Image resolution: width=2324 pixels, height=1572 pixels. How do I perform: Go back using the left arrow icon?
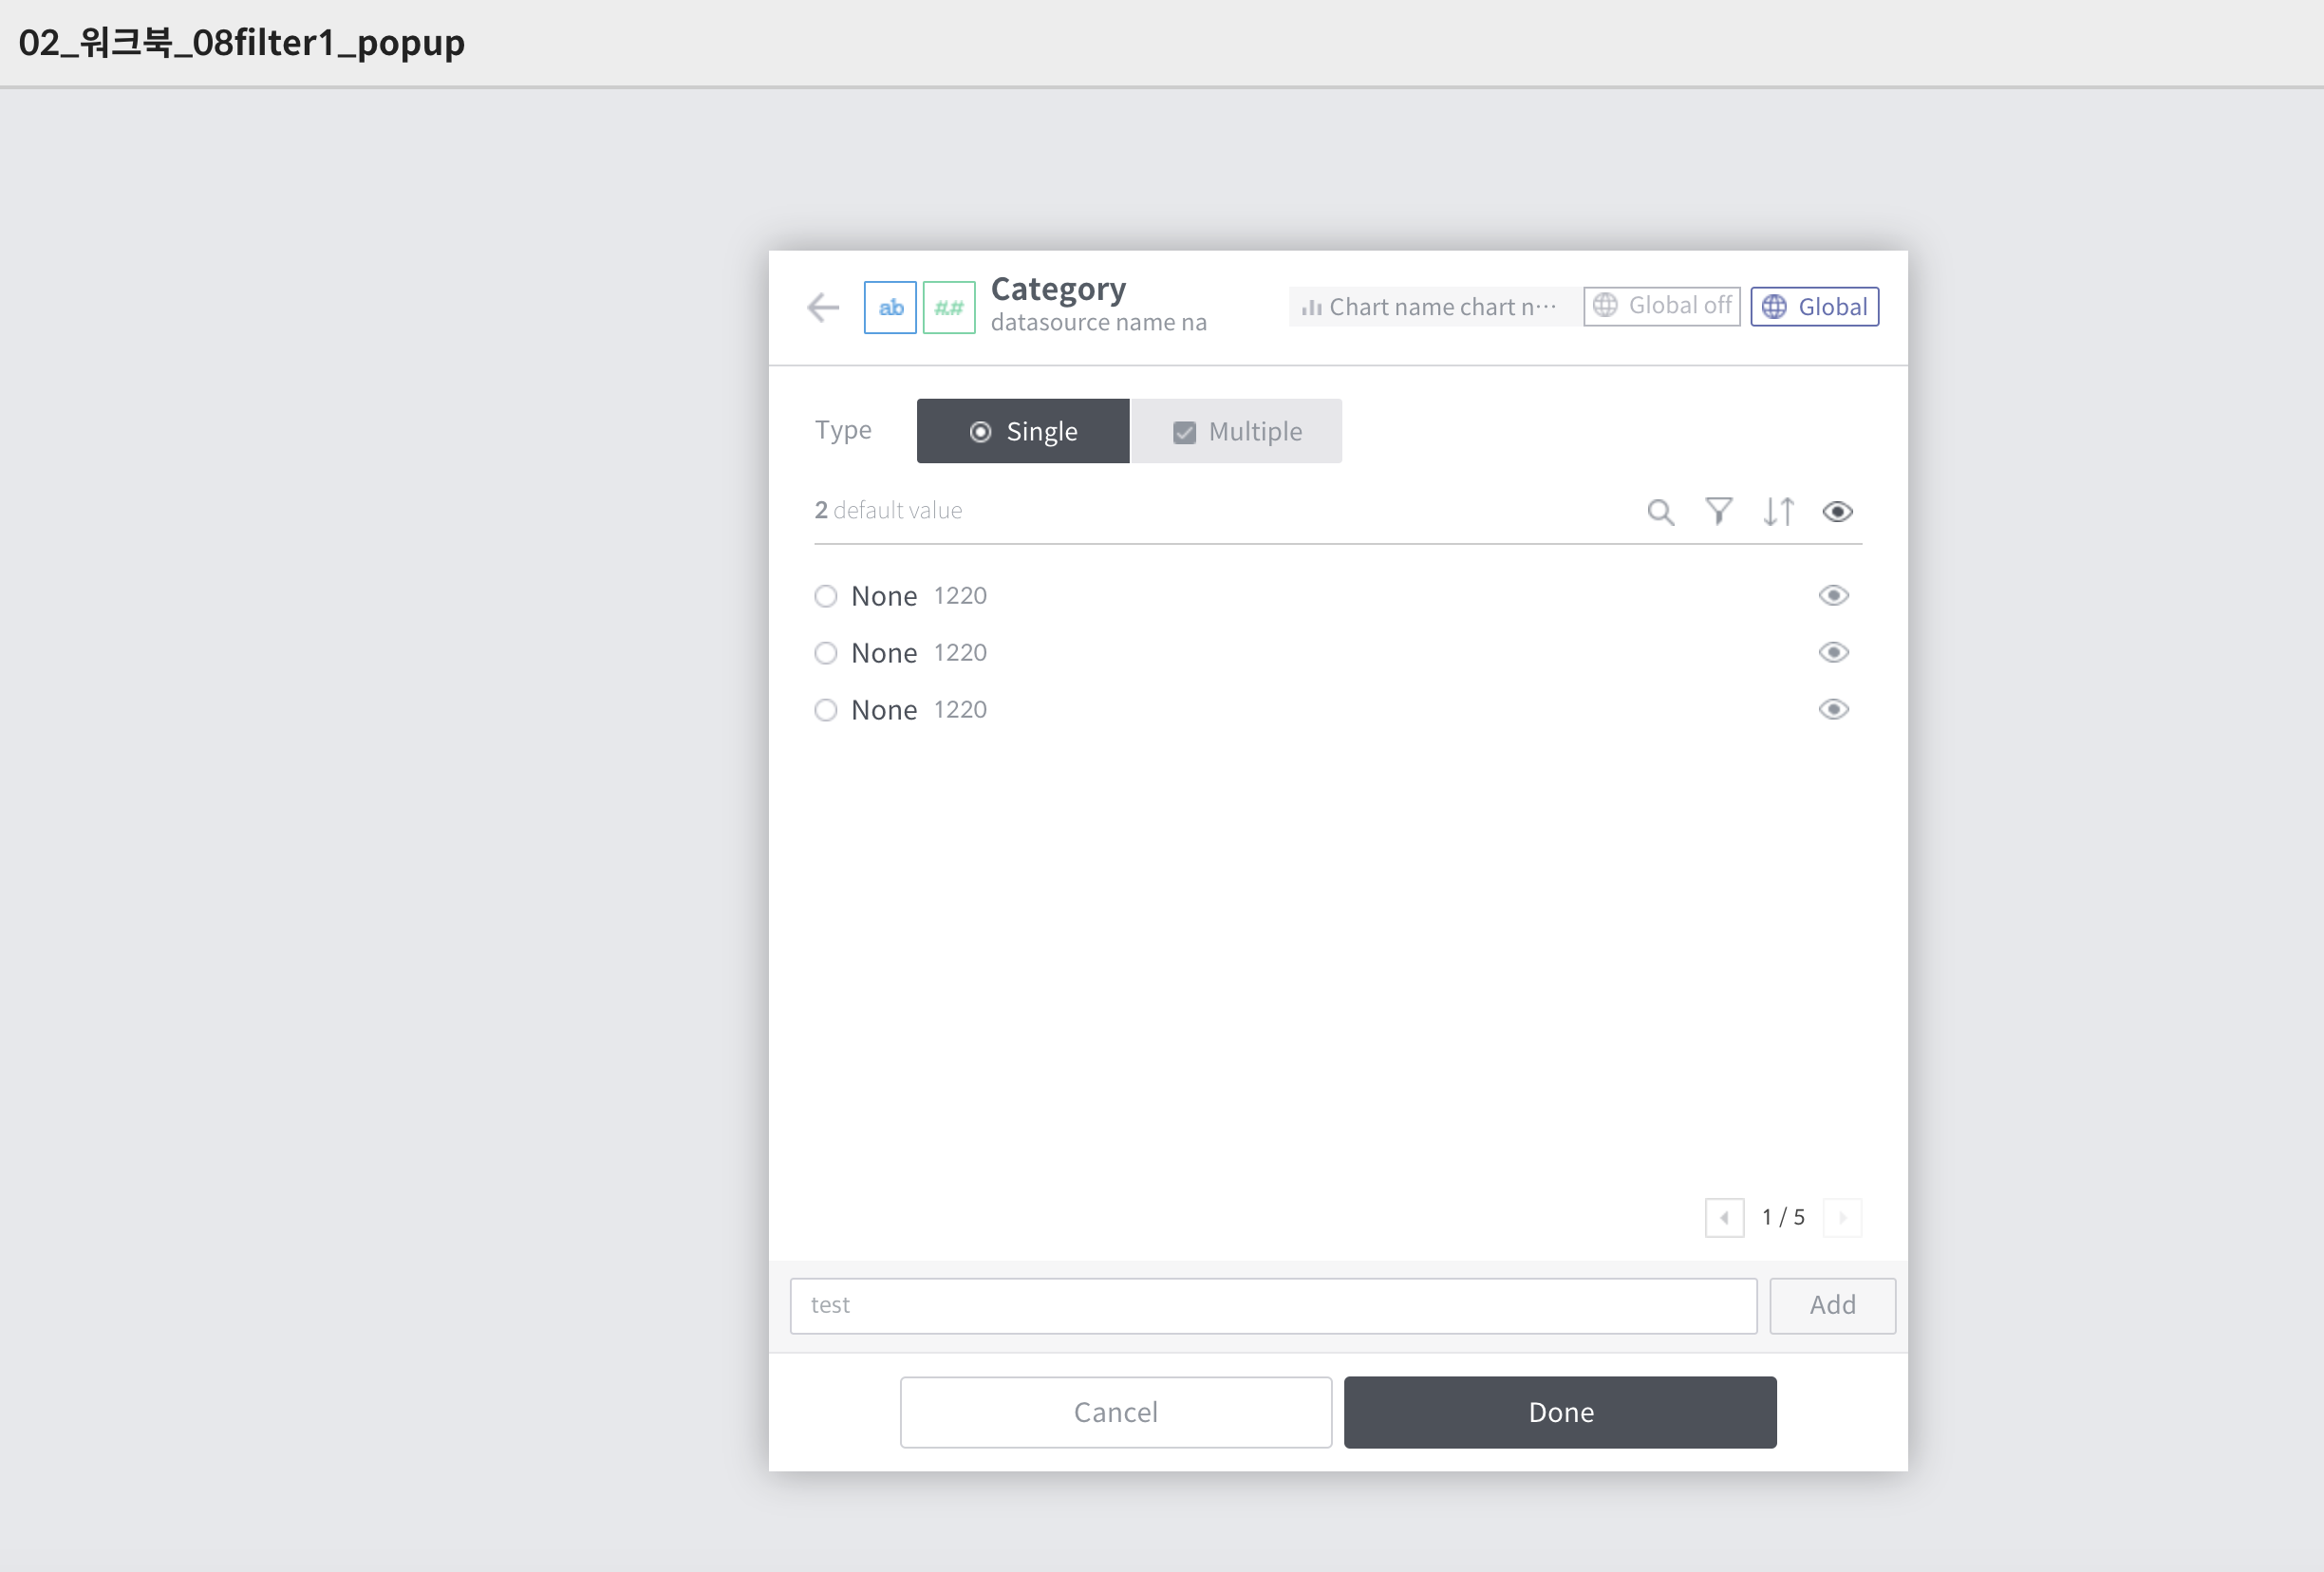click(x=822, y=307)
